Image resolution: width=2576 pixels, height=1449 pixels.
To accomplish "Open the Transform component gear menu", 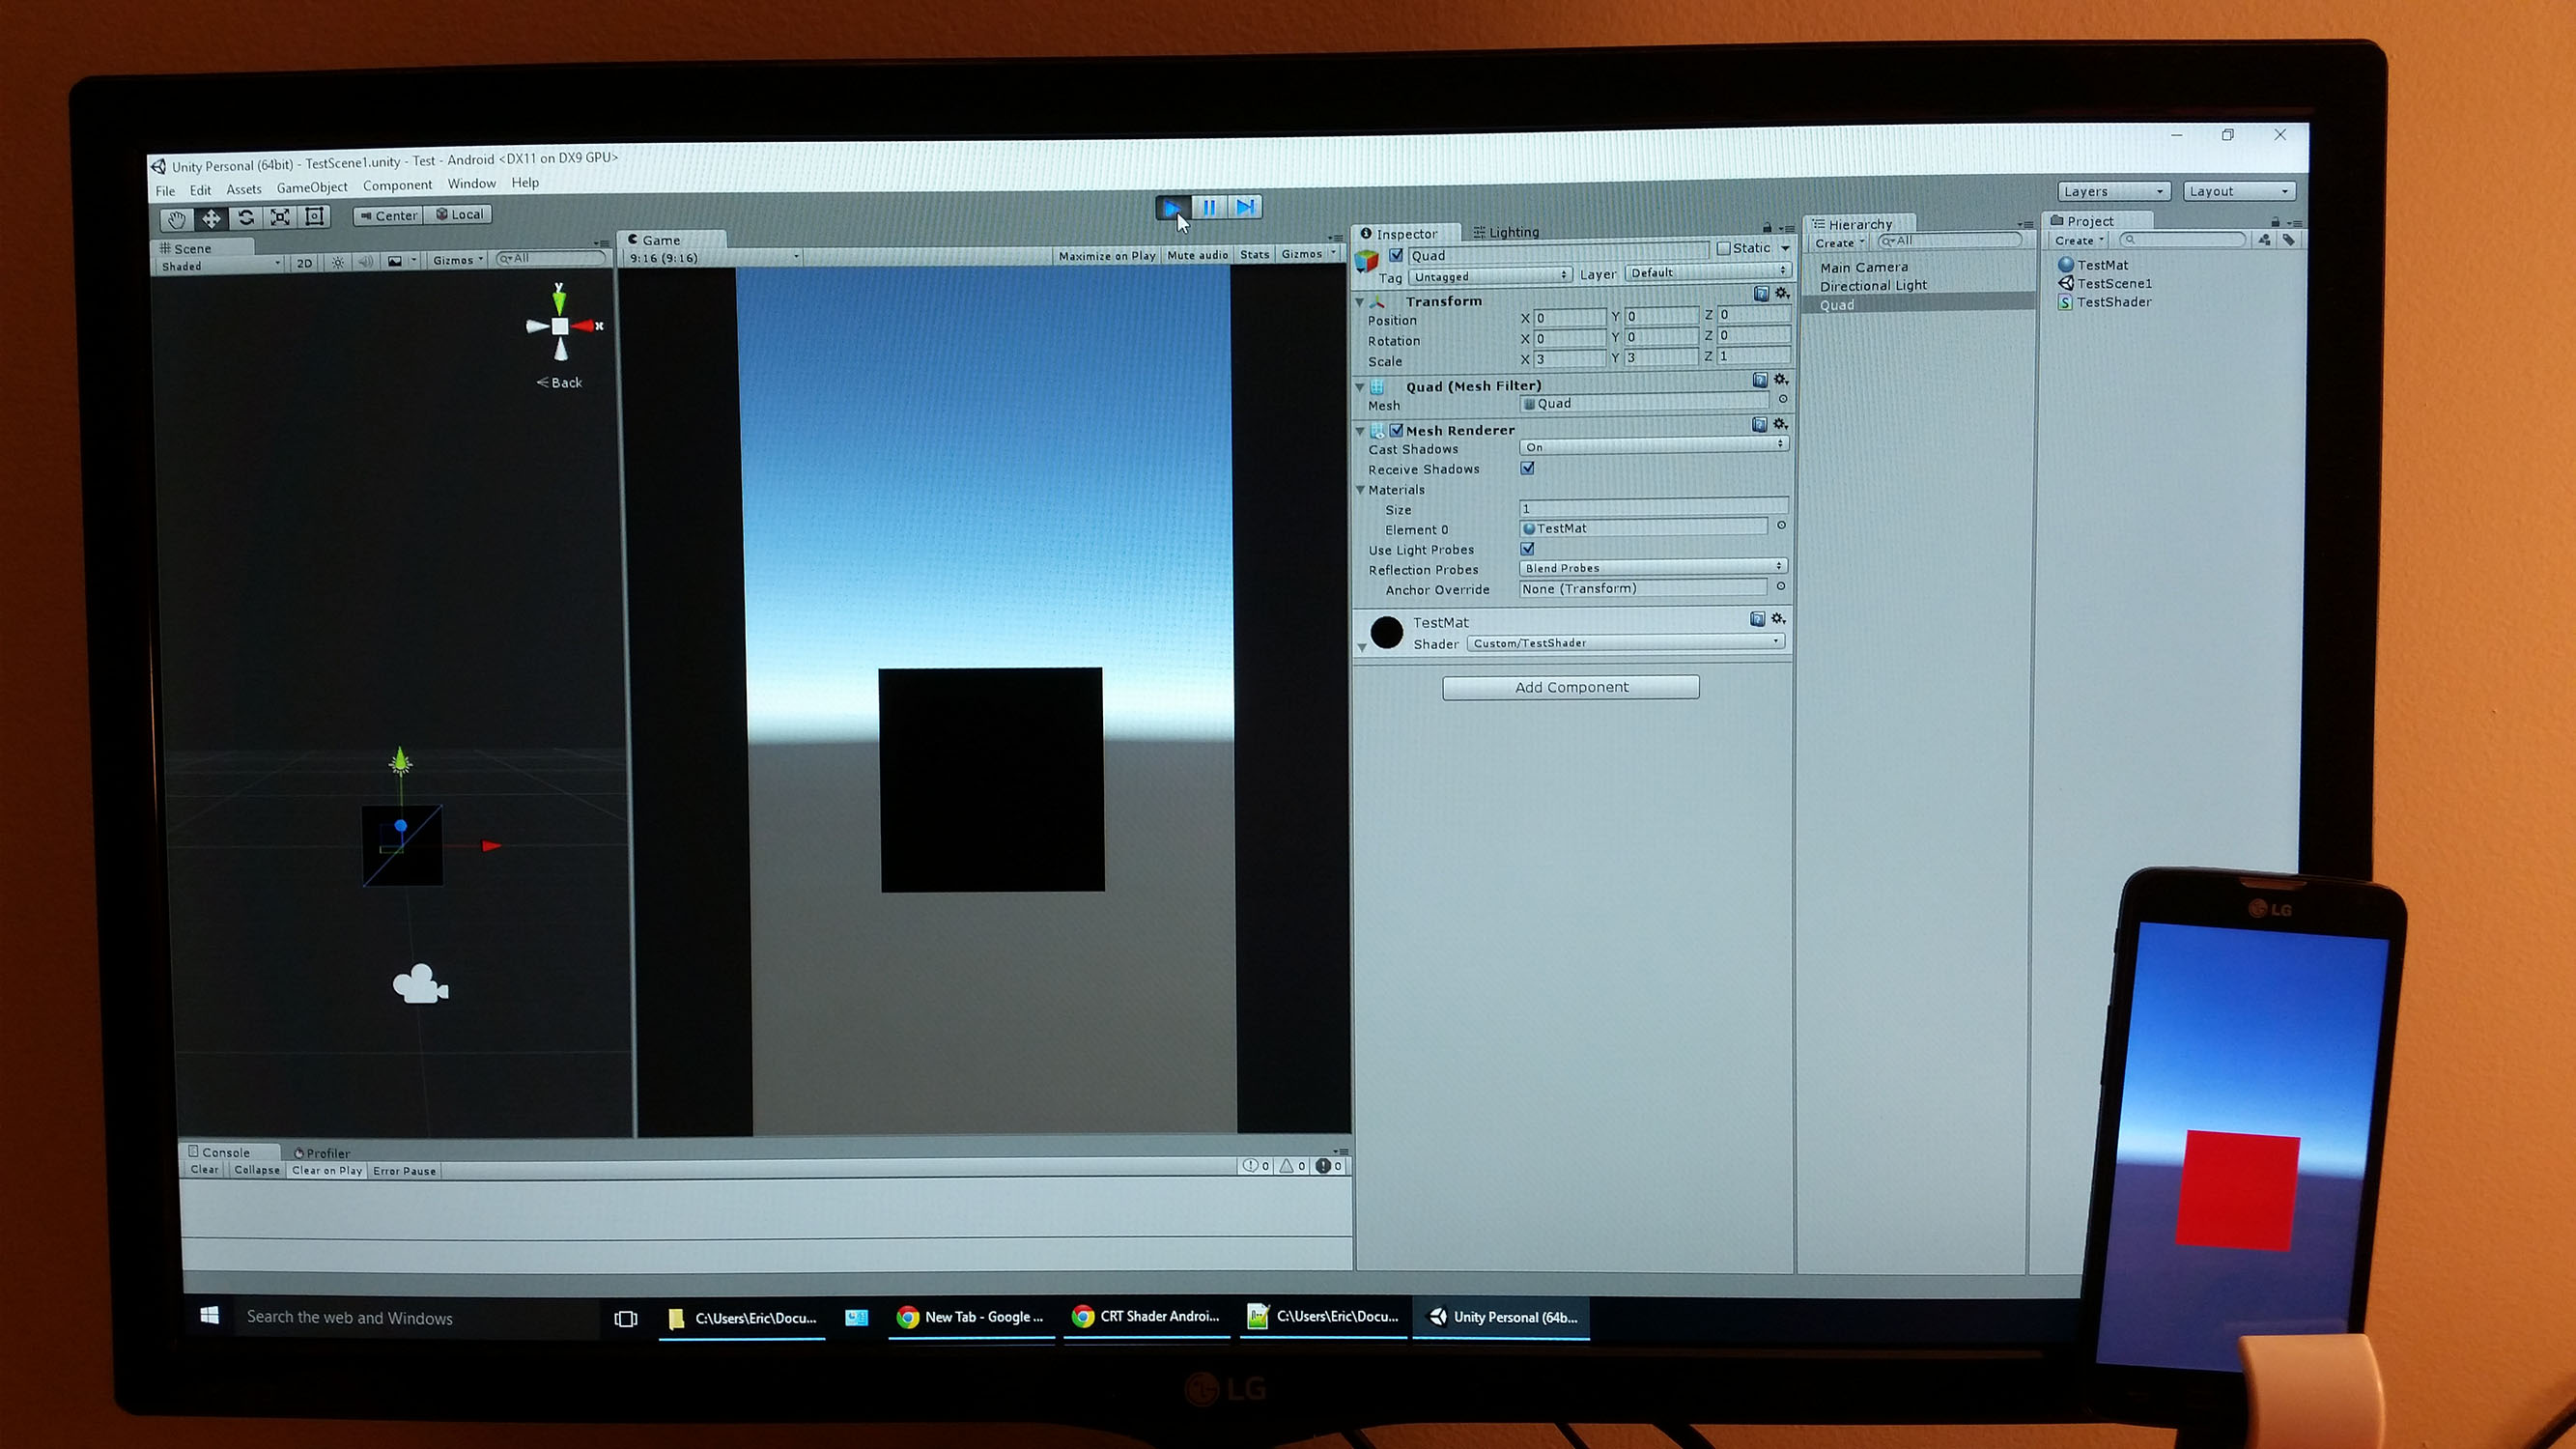I will pyautogui.click(x=1783, y=295).
